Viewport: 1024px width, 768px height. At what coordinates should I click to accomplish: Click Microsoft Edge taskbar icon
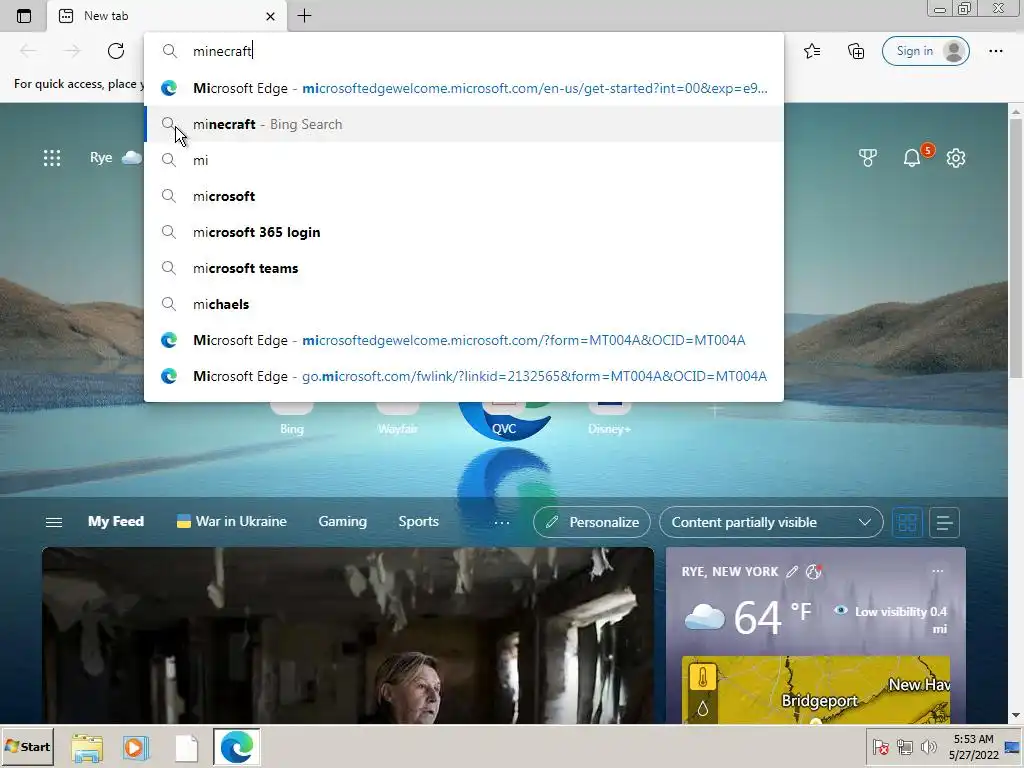[236, 746]
